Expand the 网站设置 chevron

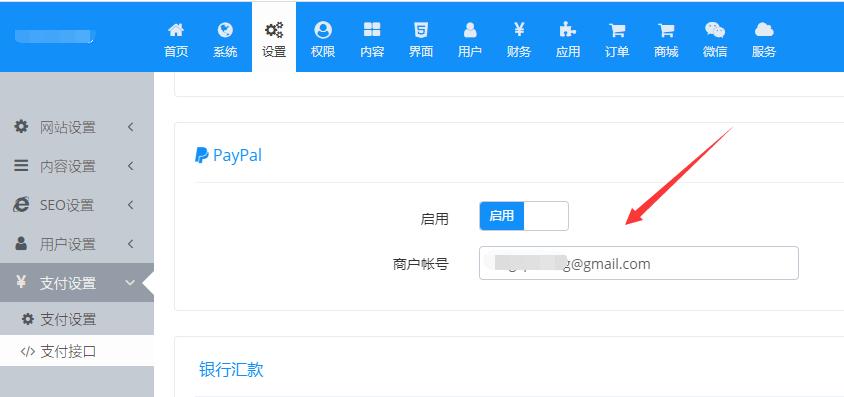(x=130, y=127)
